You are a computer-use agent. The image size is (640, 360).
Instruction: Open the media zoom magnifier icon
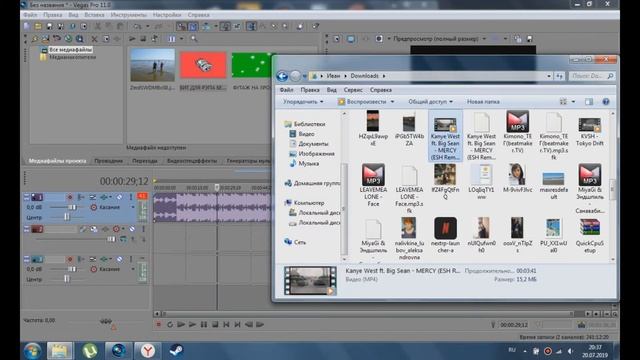point(194,39)
